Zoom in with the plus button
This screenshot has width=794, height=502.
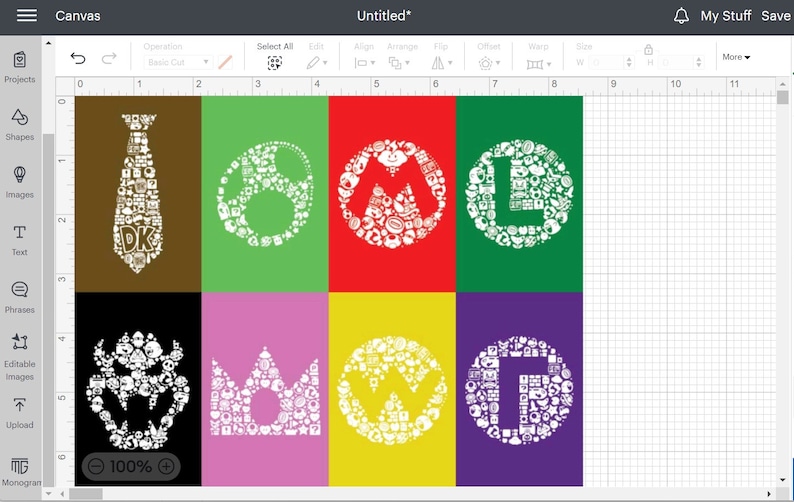[x=166, y=466]
